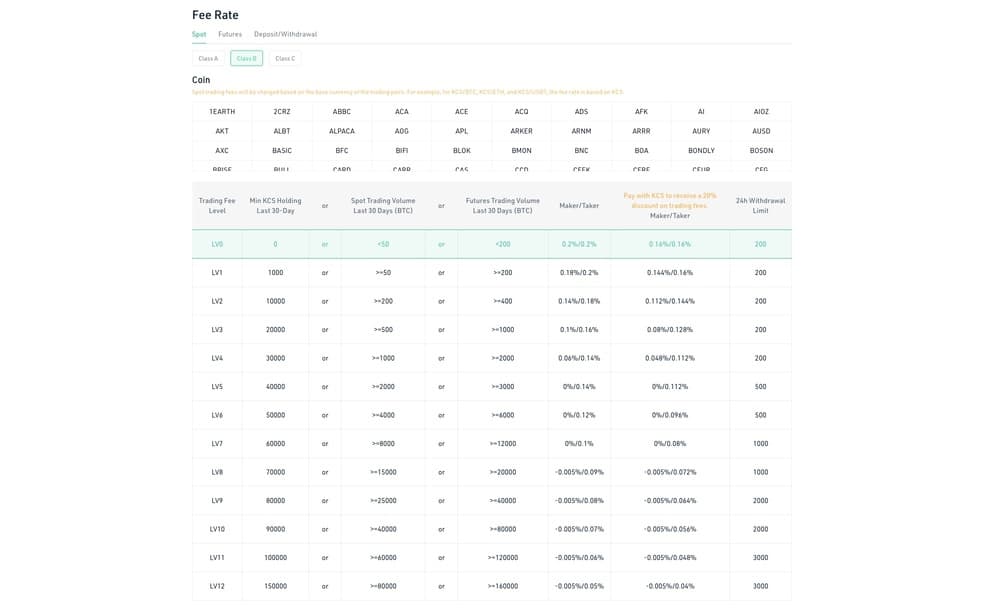1000x610 pixels.
Task: Click the LV9 level cell
Action: coord(217,501)
